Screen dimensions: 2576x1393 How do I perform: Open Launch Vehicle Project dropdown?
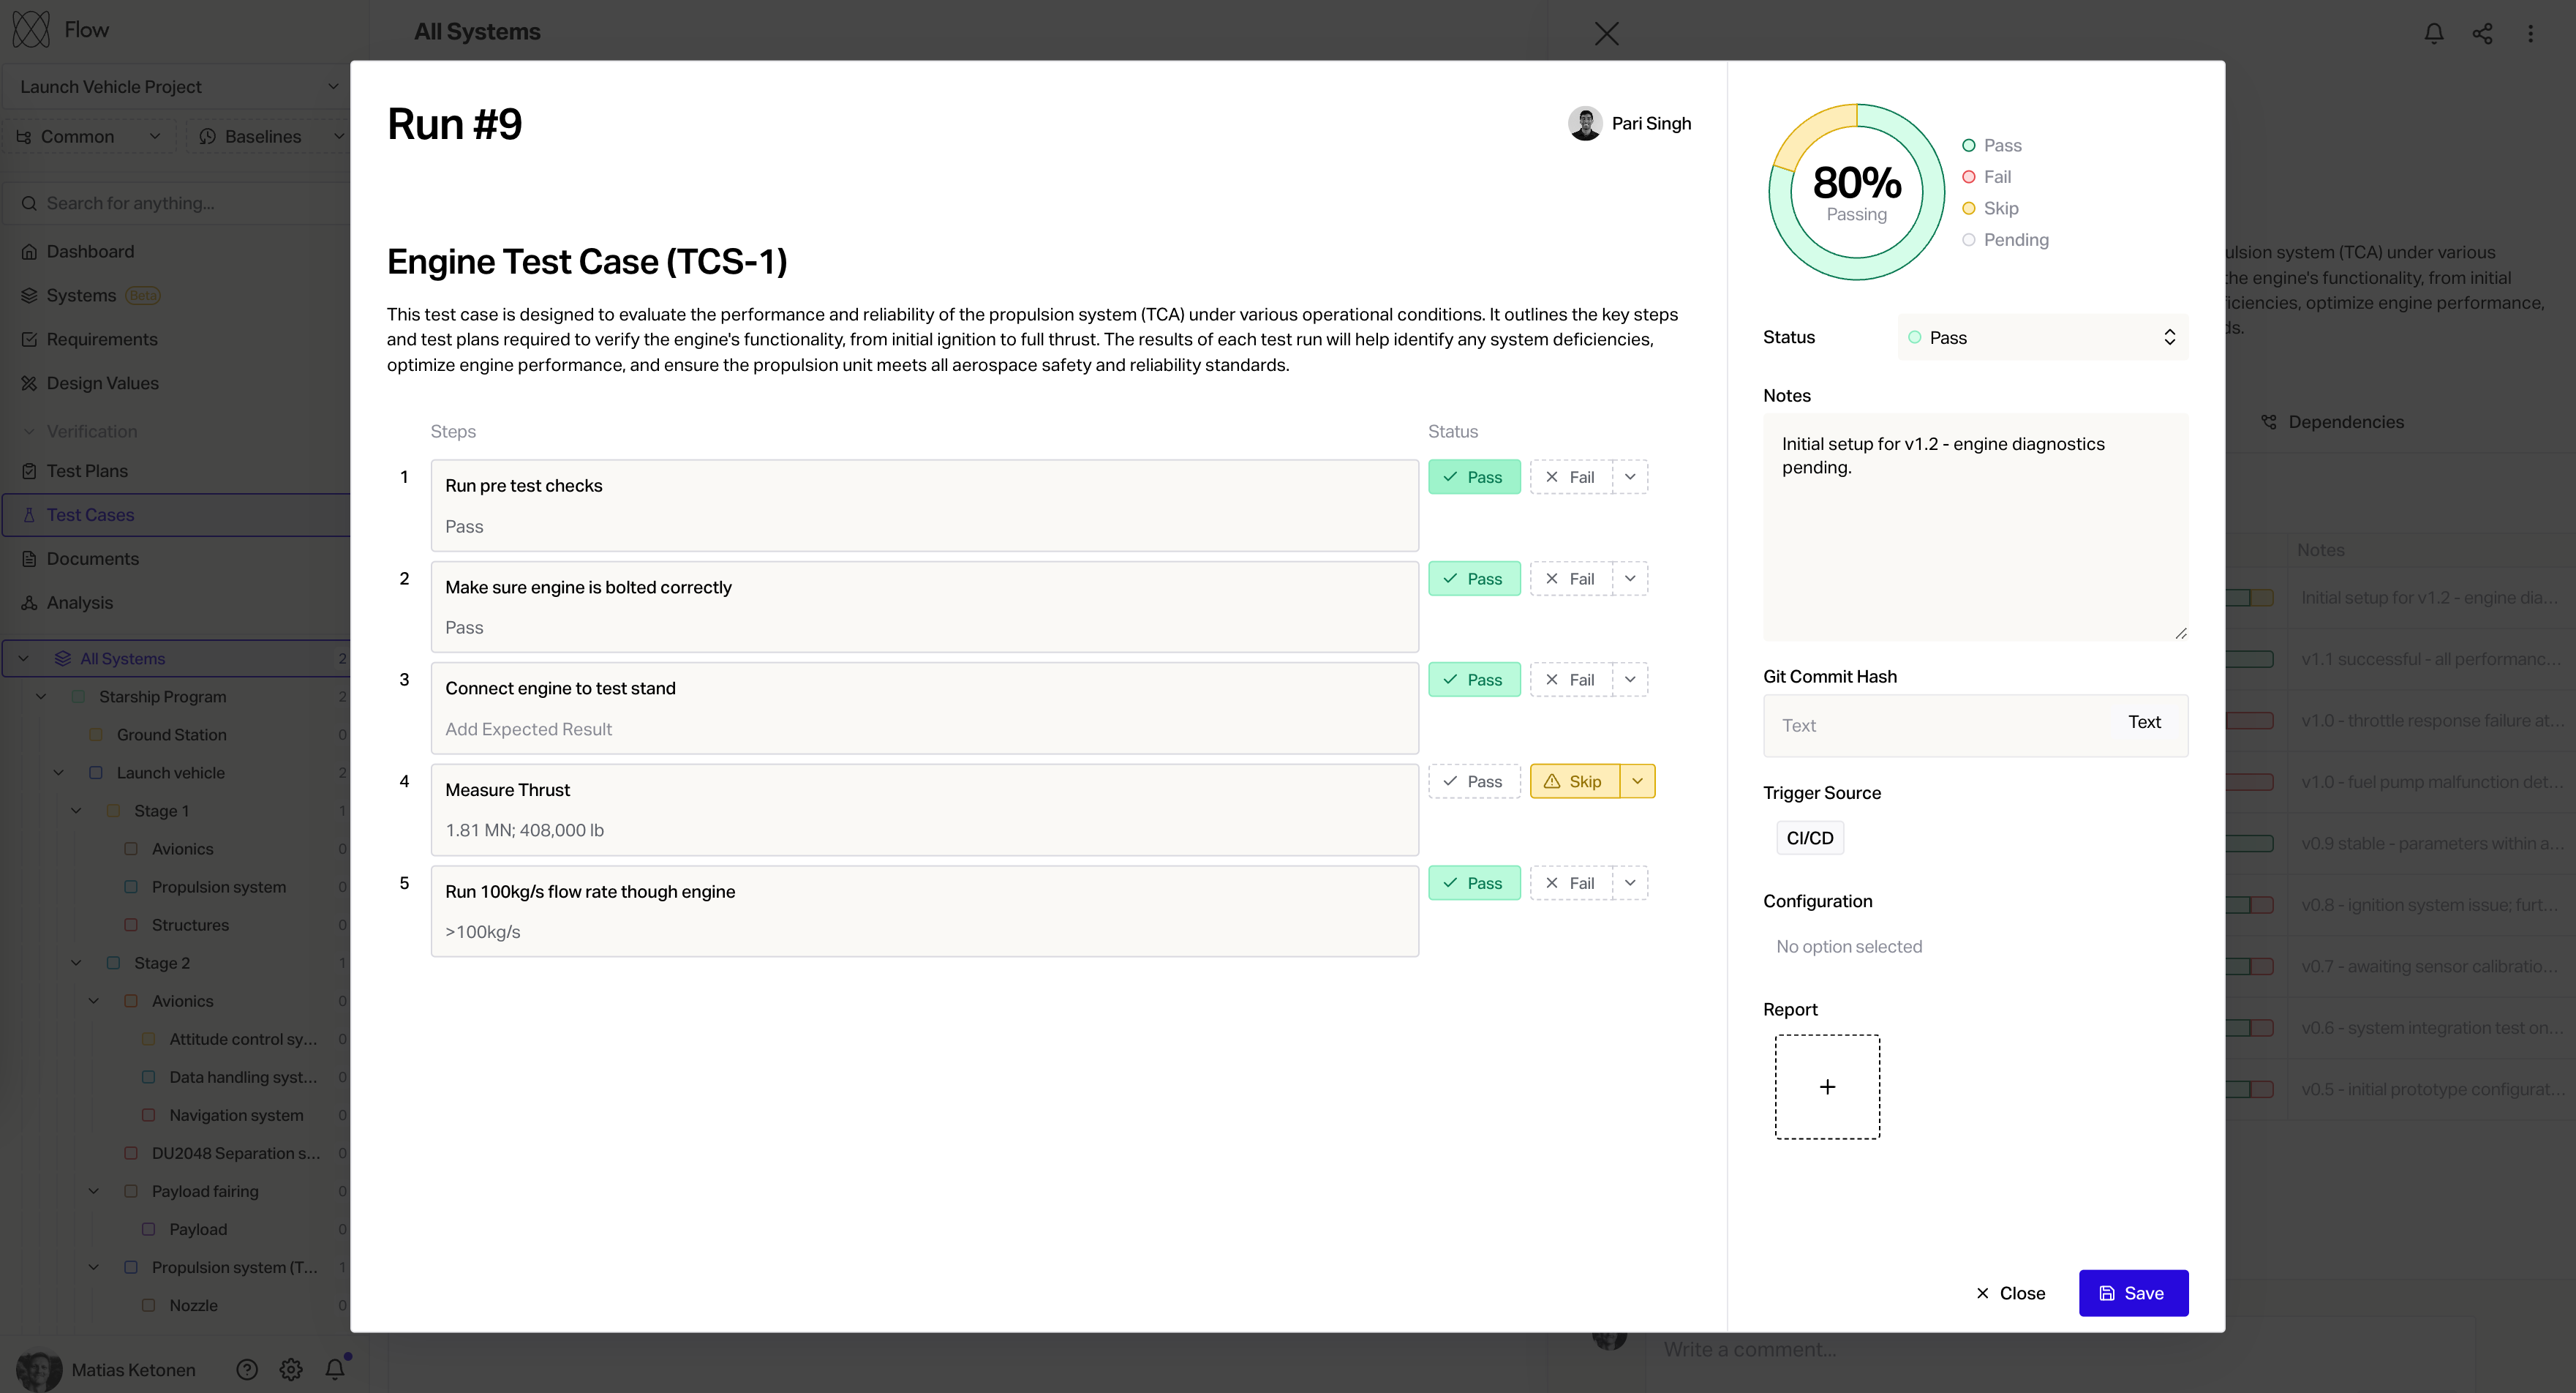(176, 87)
